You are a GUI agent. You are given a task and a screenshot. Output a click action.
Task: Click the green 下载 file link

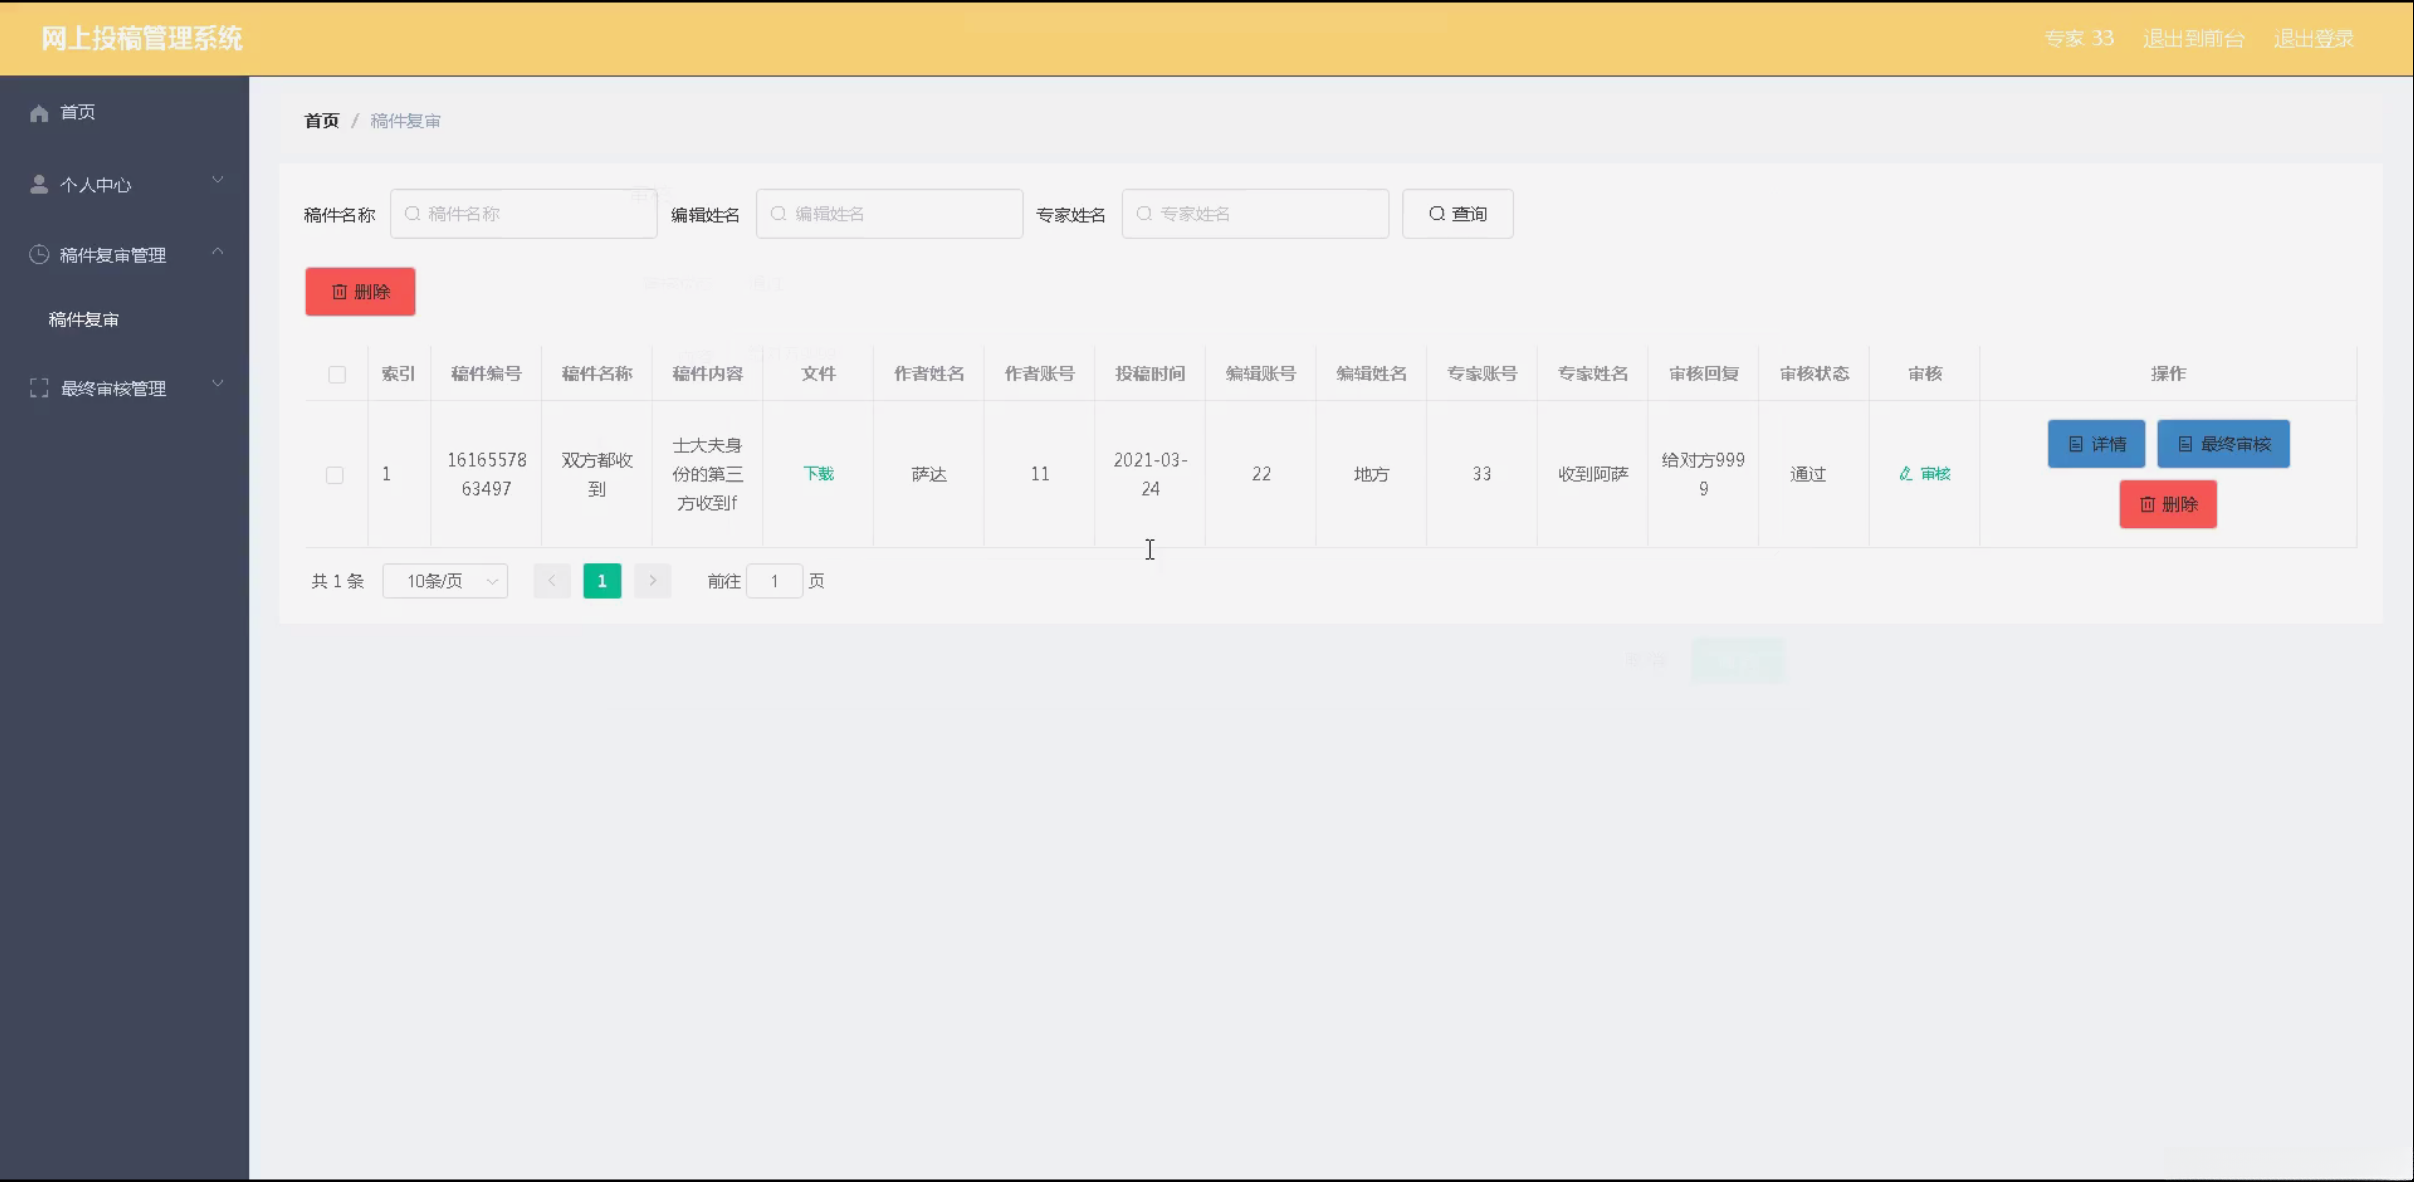(x=818, y=474)
